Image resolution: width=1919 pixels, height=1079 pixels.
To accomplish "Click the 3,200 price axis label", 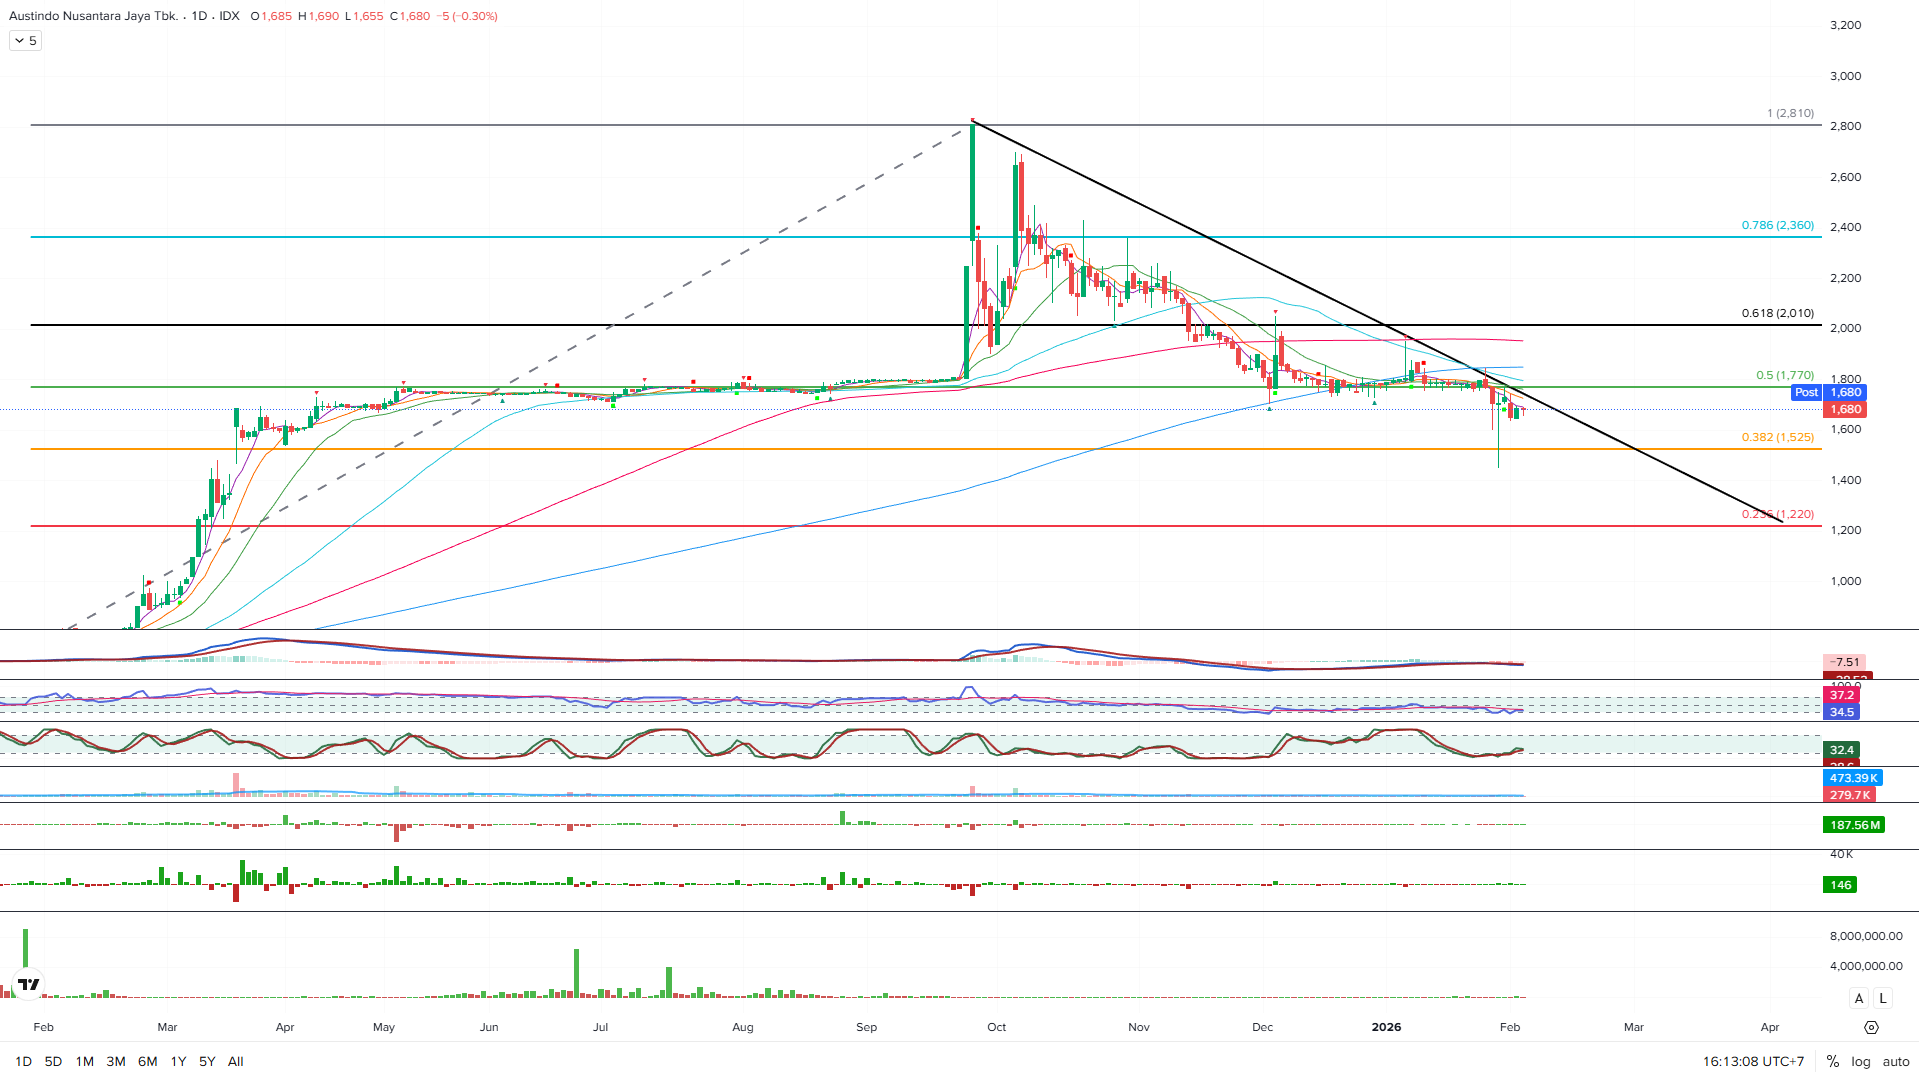I will click(x=1845, y=25).
